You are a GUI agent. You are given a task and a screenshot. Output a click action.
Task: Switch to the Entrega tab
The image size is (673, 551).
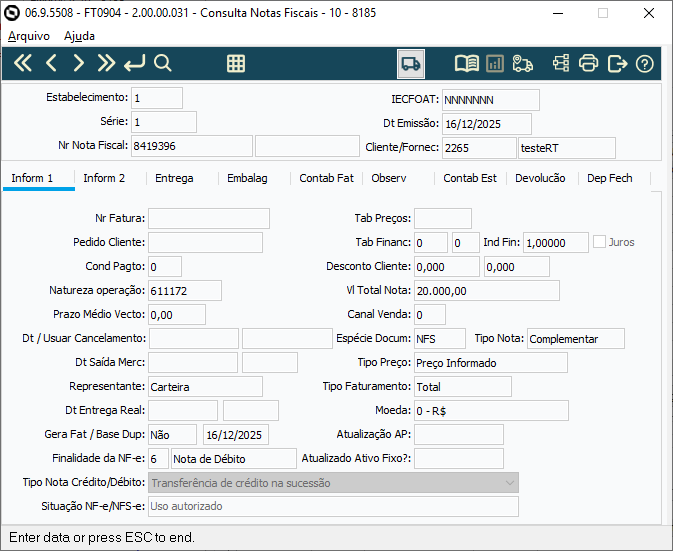[174, 178]
